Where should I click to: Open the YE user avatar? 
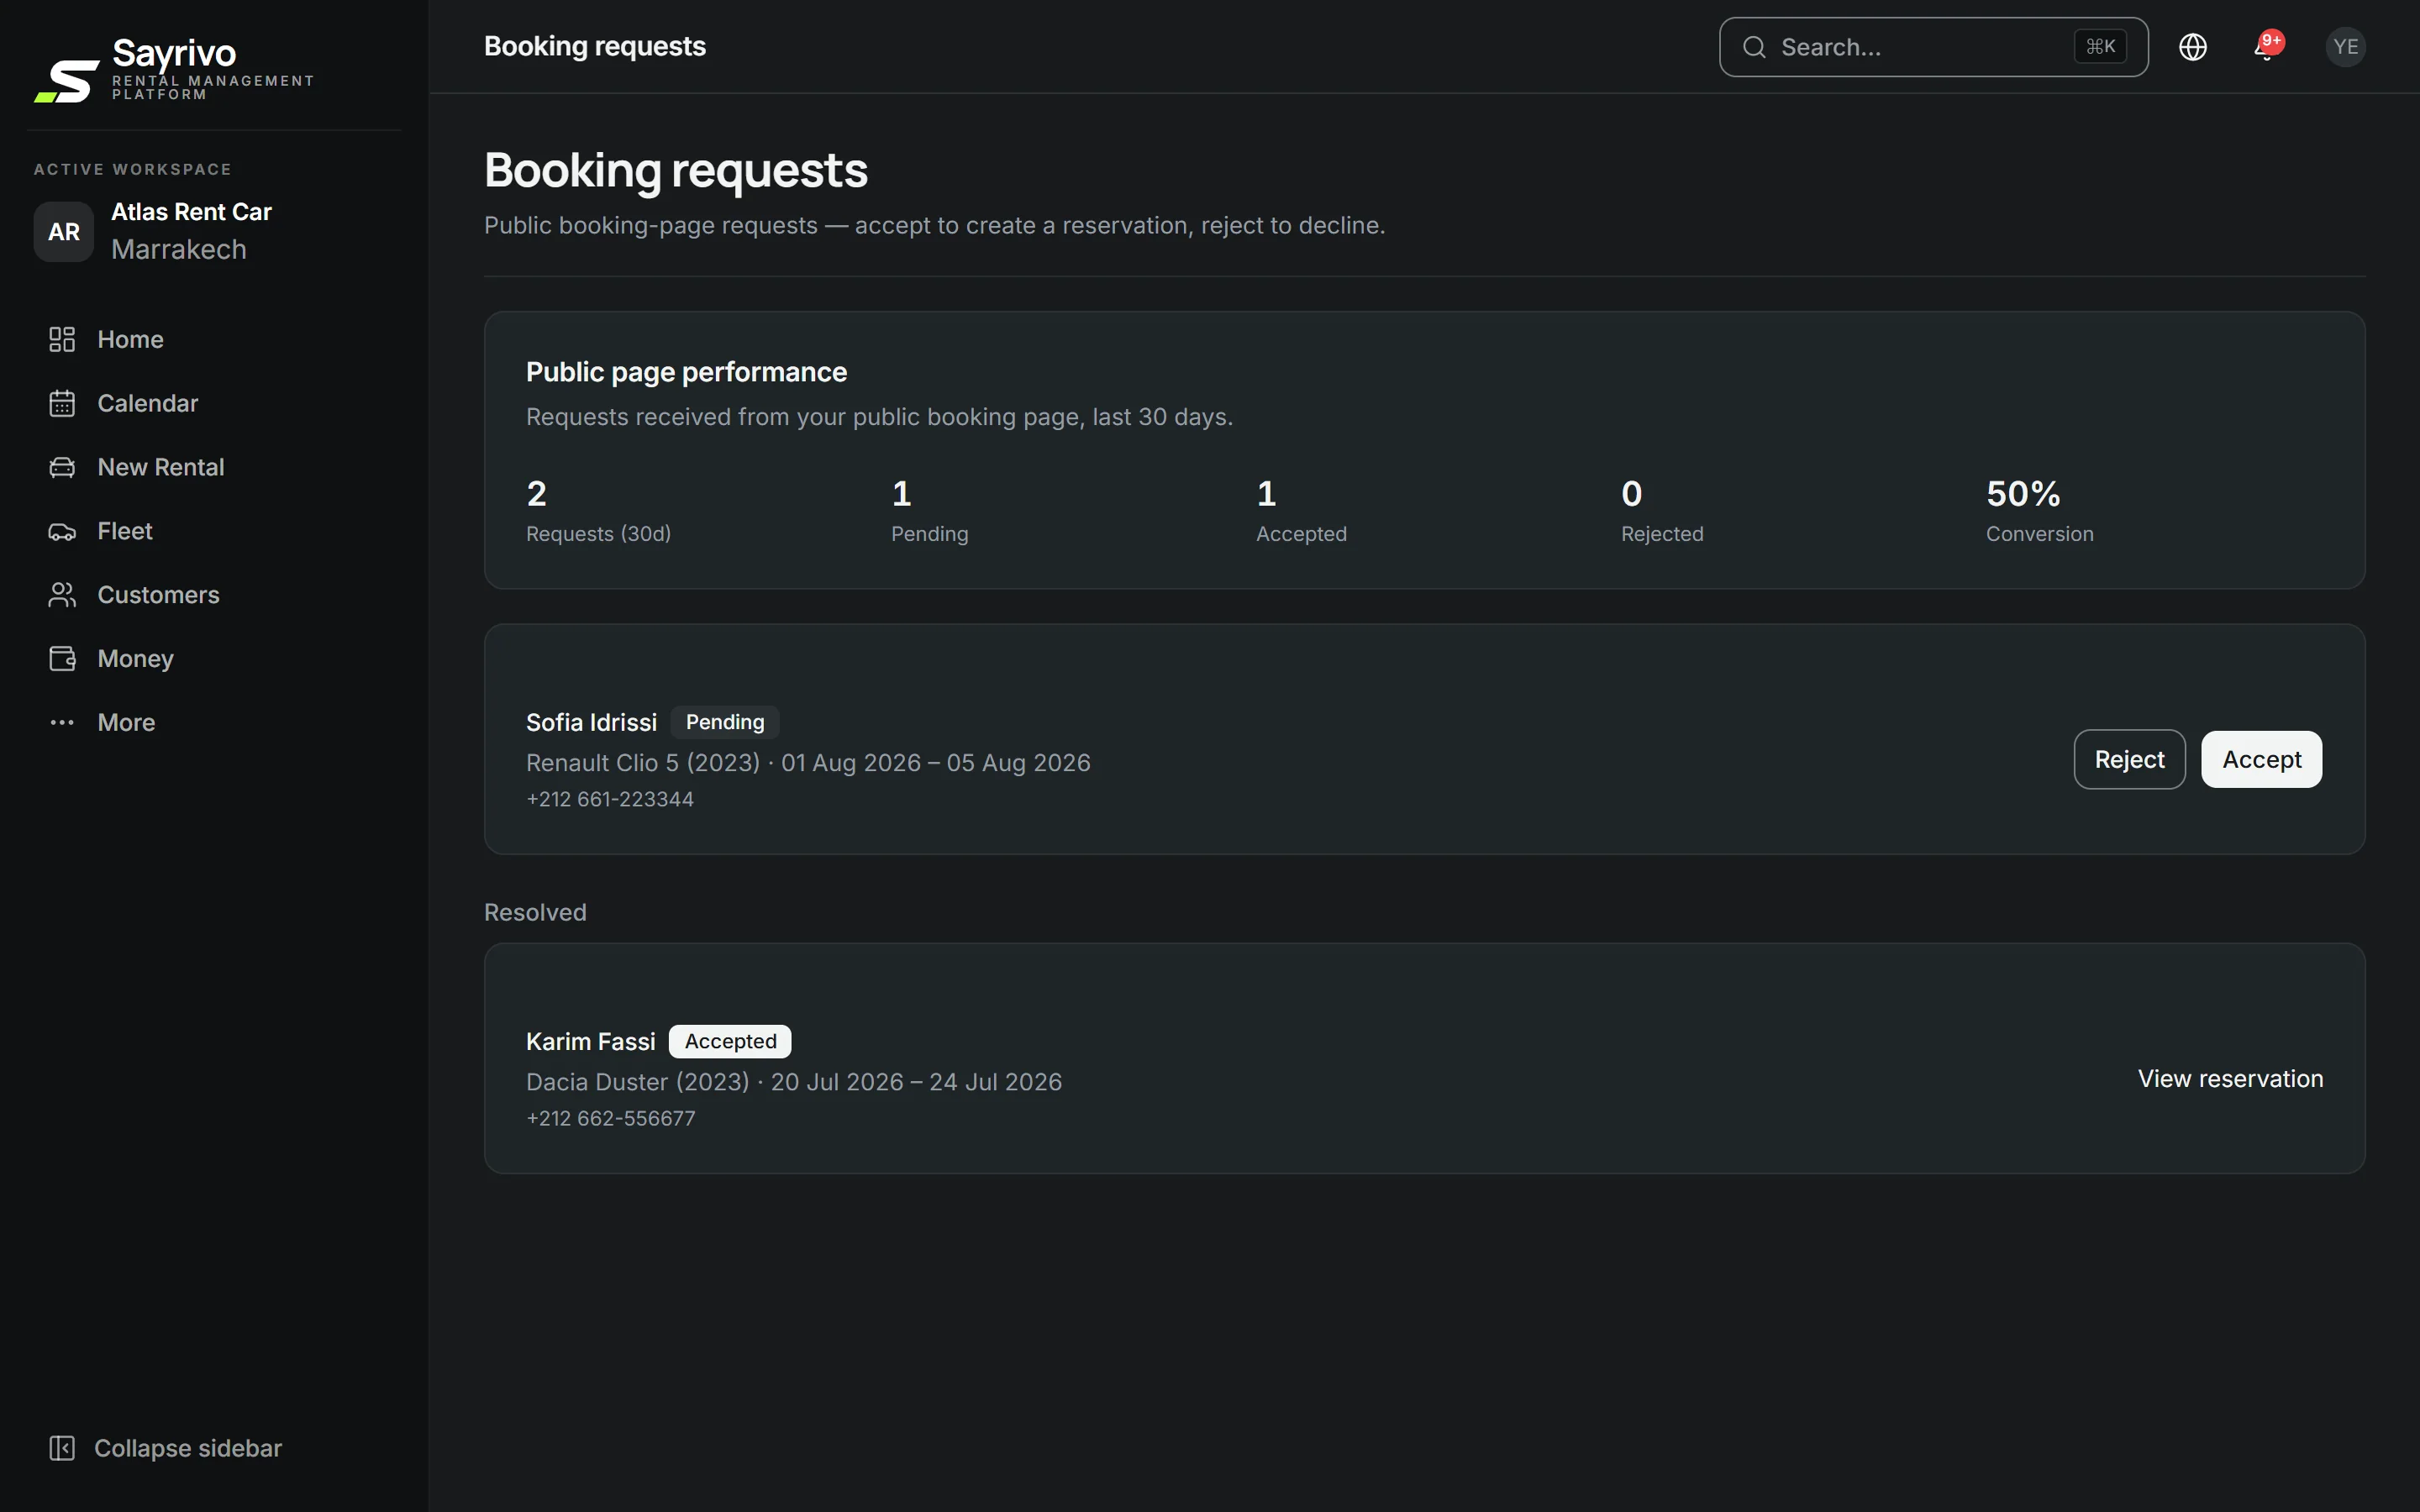(x=2345, y=47)
